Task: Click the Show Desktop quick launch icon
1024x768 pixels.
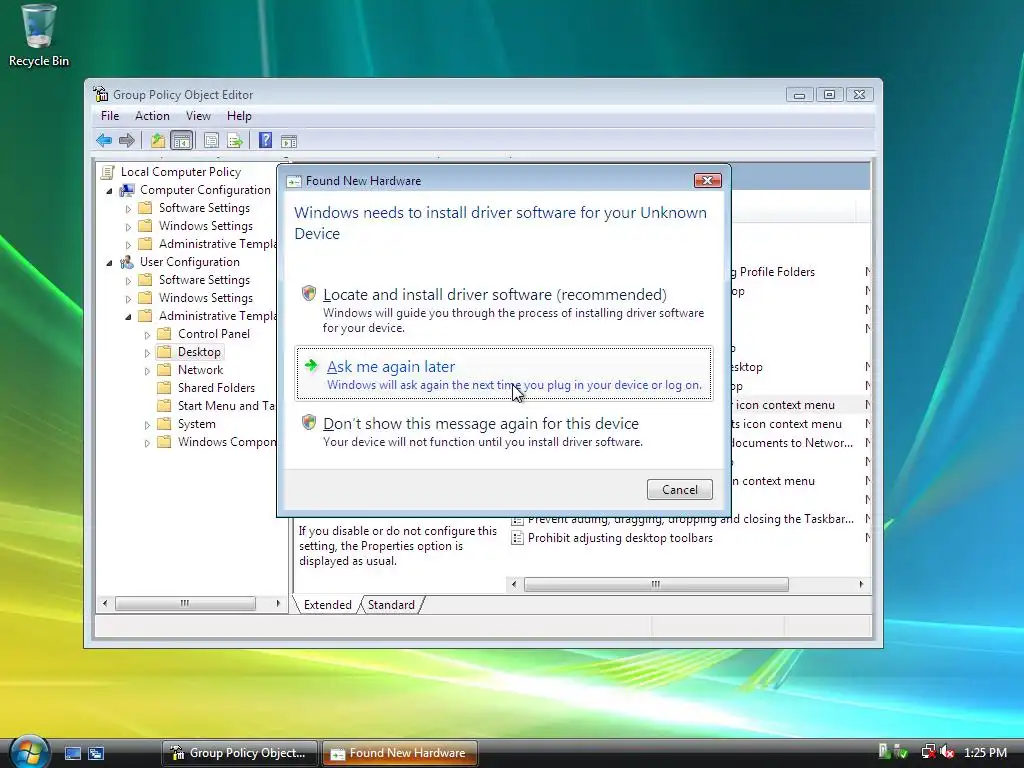Action: pos(72,753)
